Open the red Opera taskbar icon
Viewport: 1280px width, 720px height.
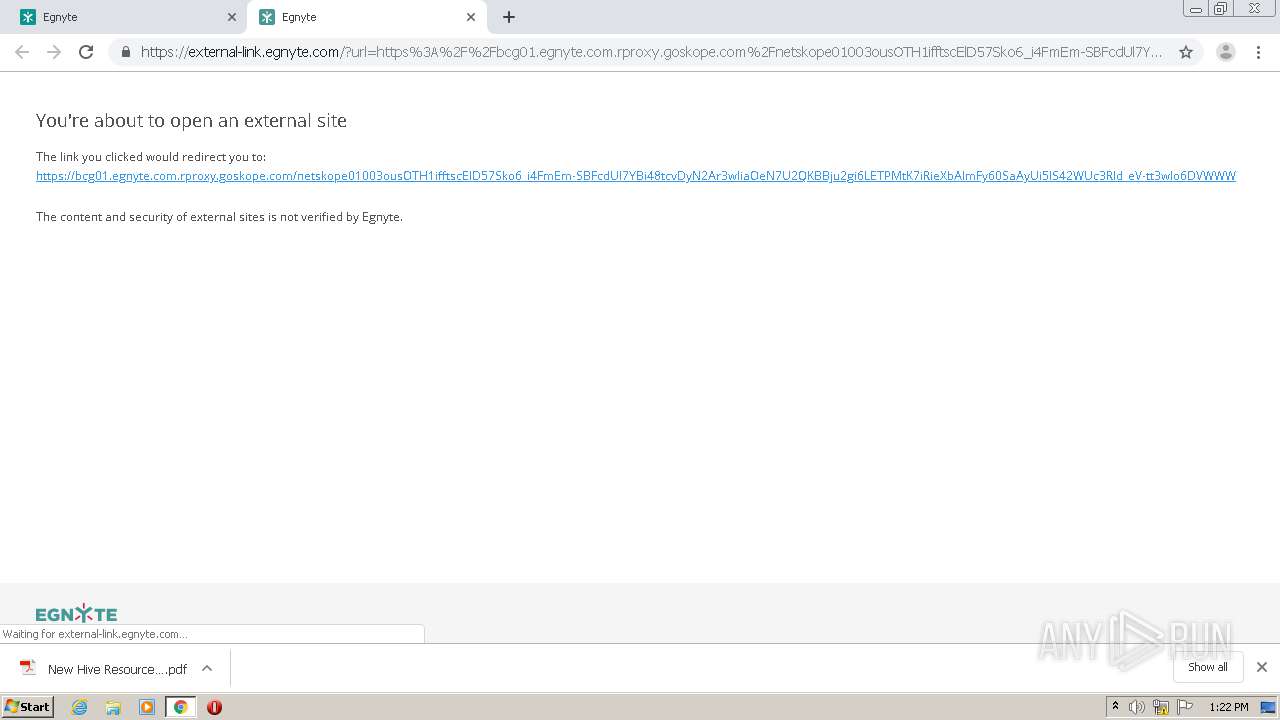point(214,707)
